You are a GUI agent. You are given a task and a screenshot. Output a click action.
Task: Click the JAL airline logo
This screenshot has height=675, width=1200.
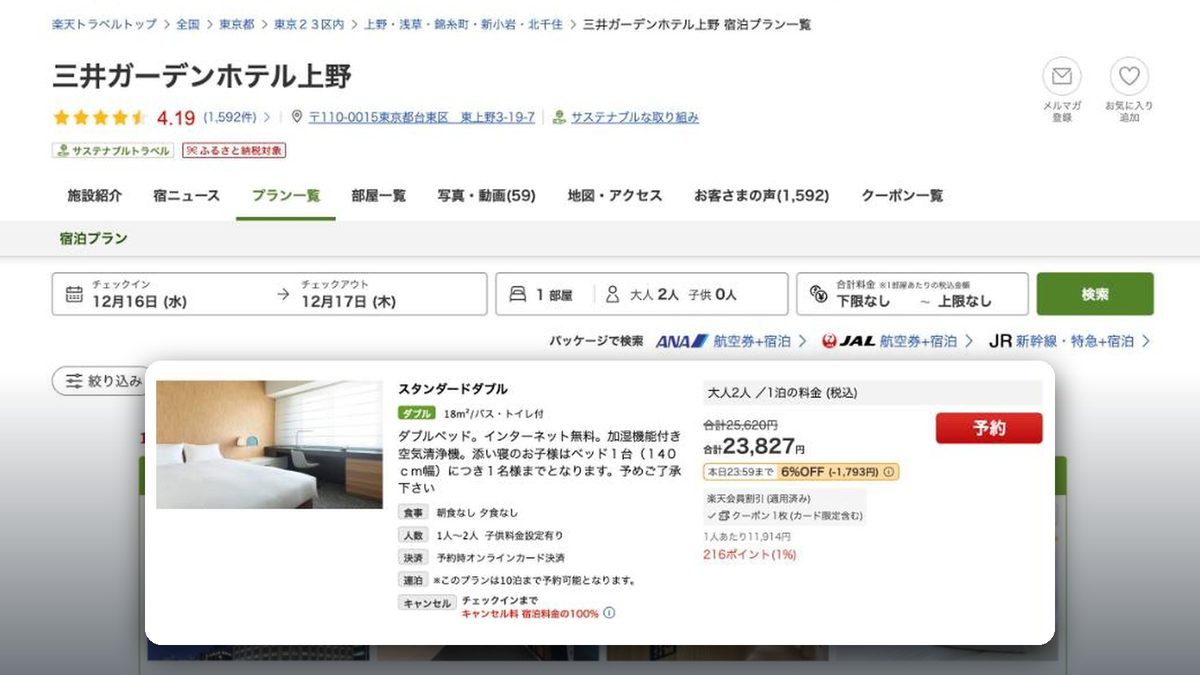point(848,341)
